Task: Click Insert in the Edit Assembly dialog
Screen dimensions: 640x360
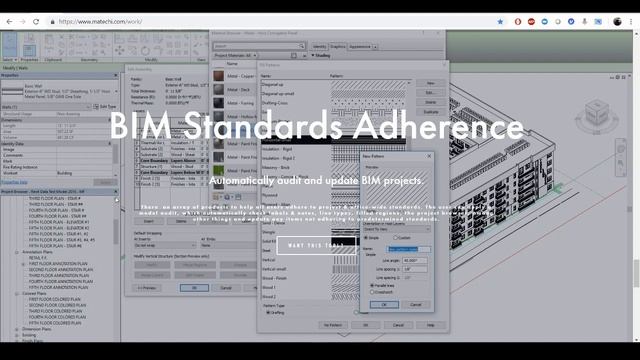Action: point(149,221)
